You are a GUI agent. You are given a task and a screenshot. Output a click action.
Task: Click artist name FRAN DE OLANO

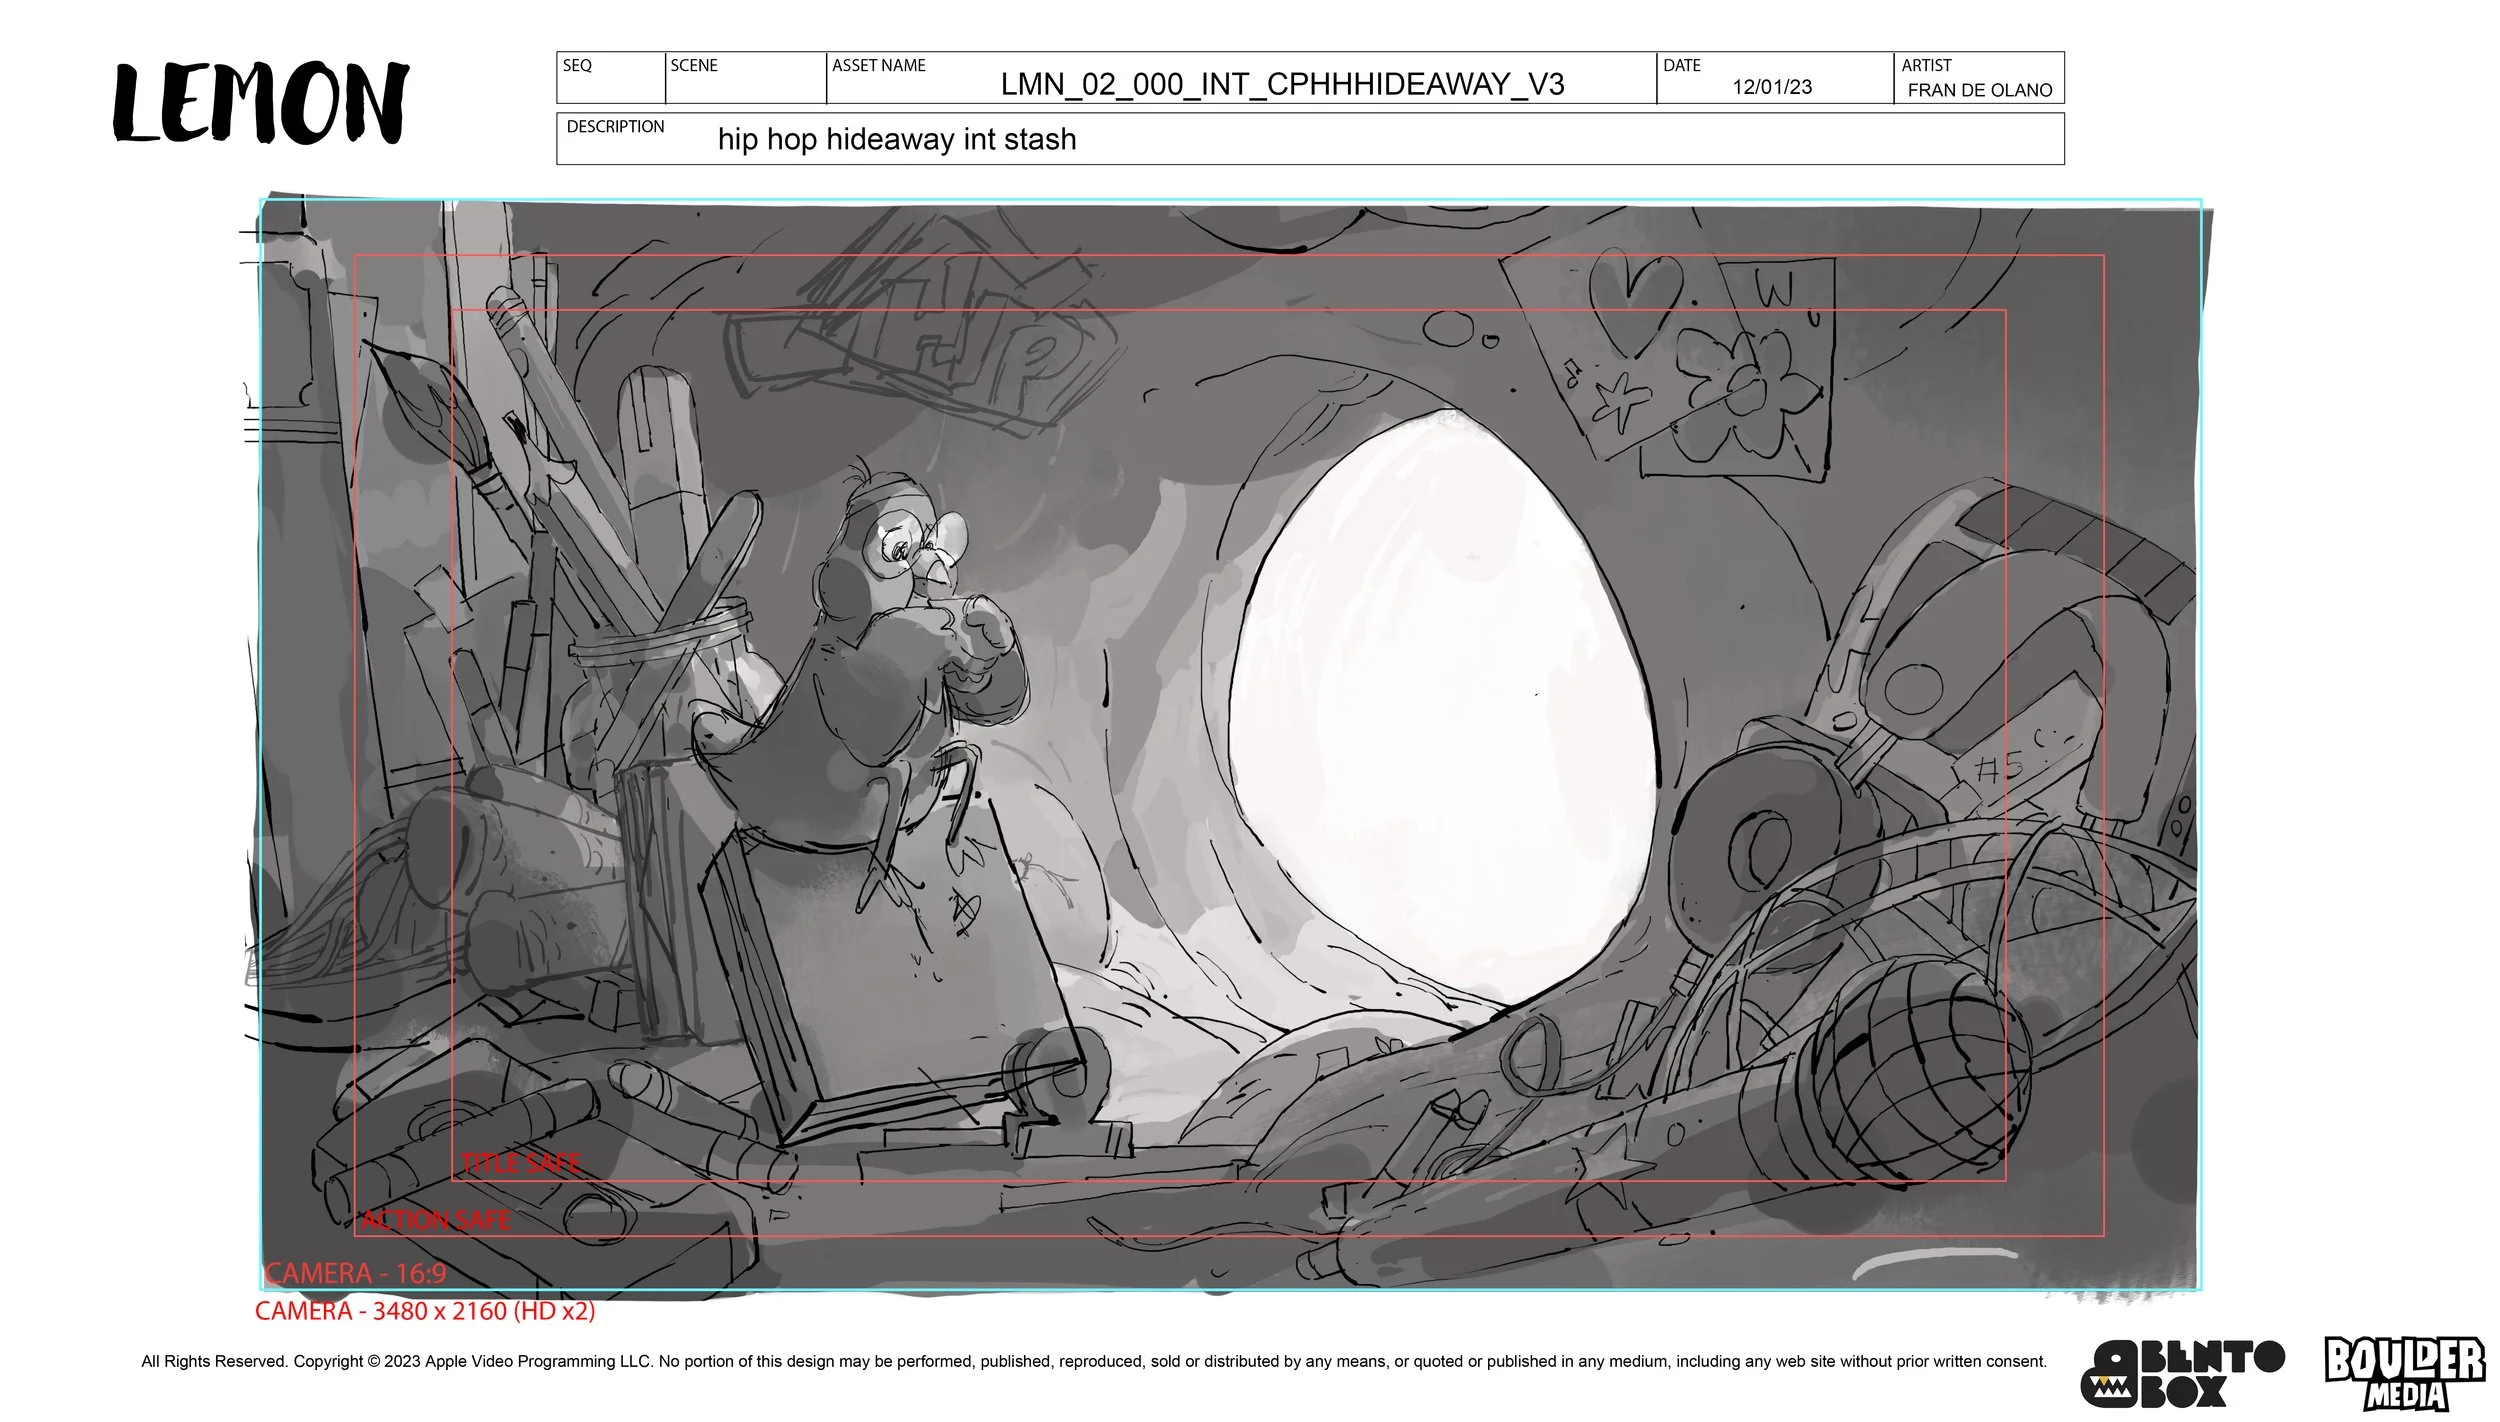1979,90
